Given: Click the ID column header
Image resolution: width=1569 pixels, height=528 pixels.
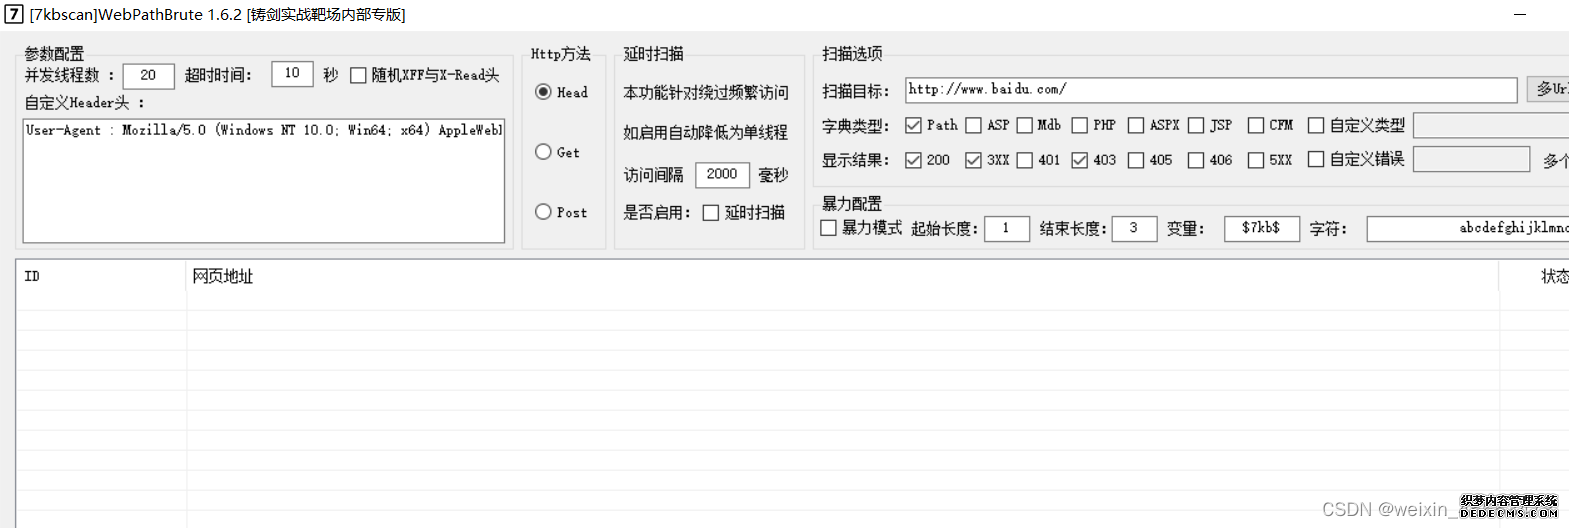Looking at the screenshot, I should (x=32, y=276).
